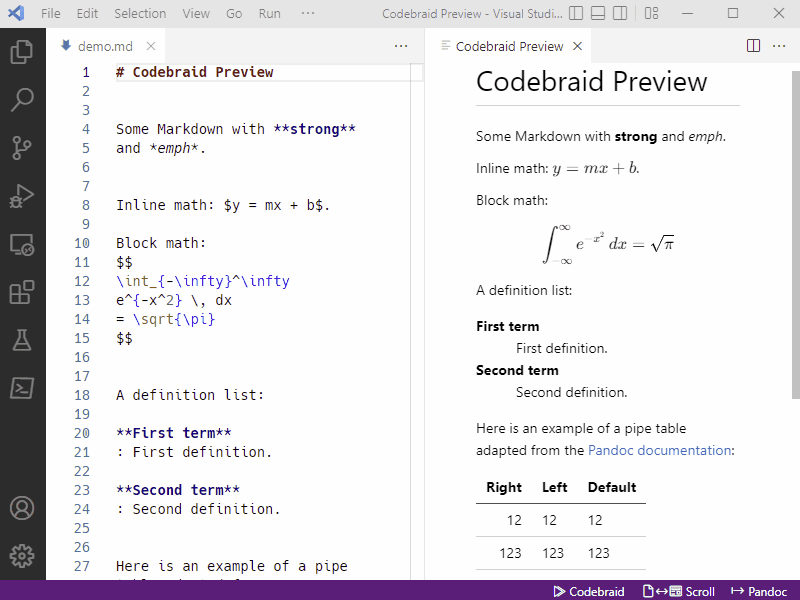Open Remote Explorer view
Viewport: 800px width, 600px height.
point(22,244)
